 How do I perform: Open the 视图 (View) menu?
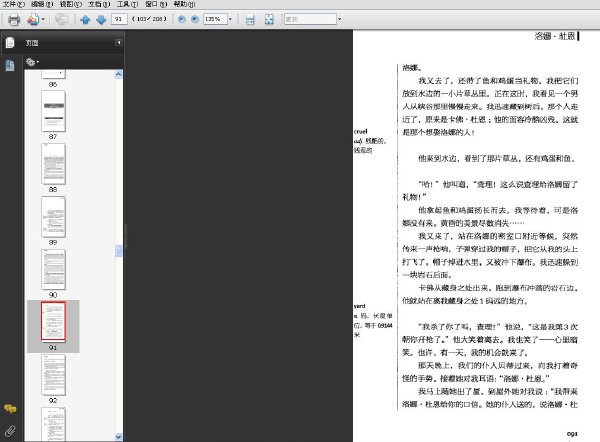click(x=70, y=4)
